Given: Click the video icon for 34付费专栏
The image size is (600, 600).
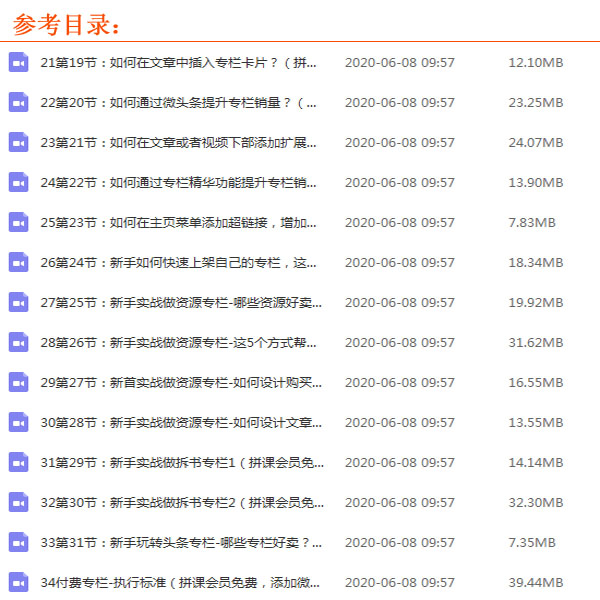Looking at the screenshot, I should (x=18, y=582).
